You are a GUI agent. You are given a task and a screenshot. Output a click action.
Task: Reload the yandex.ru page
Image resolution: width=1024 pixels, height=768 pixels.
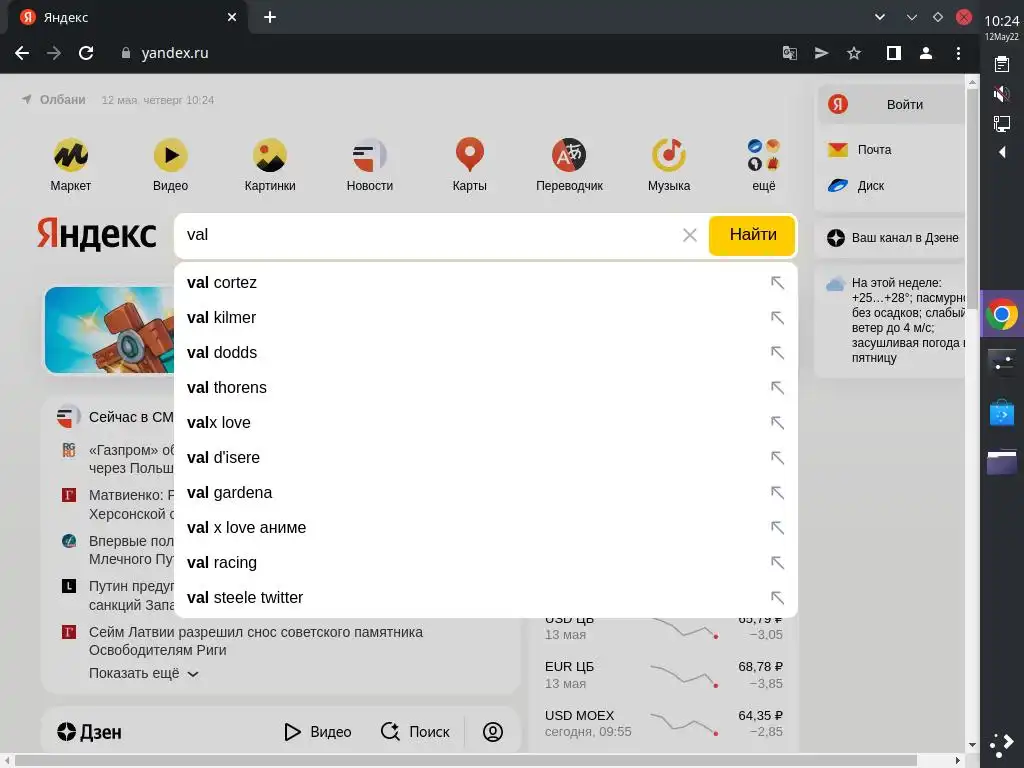(x=86, y=53)
